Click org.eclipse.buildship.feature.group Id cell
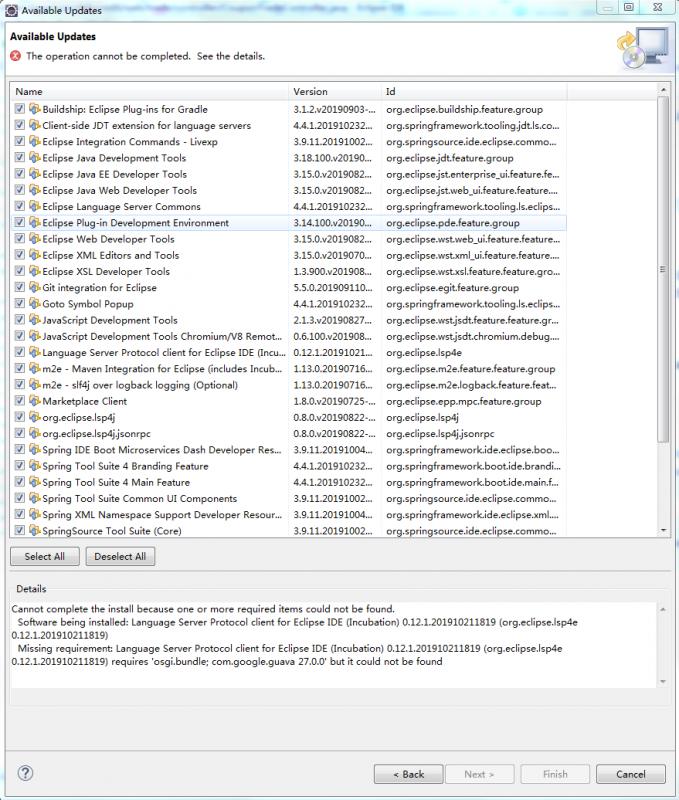This screenshot has height=800, width=679. click(464, 110)
